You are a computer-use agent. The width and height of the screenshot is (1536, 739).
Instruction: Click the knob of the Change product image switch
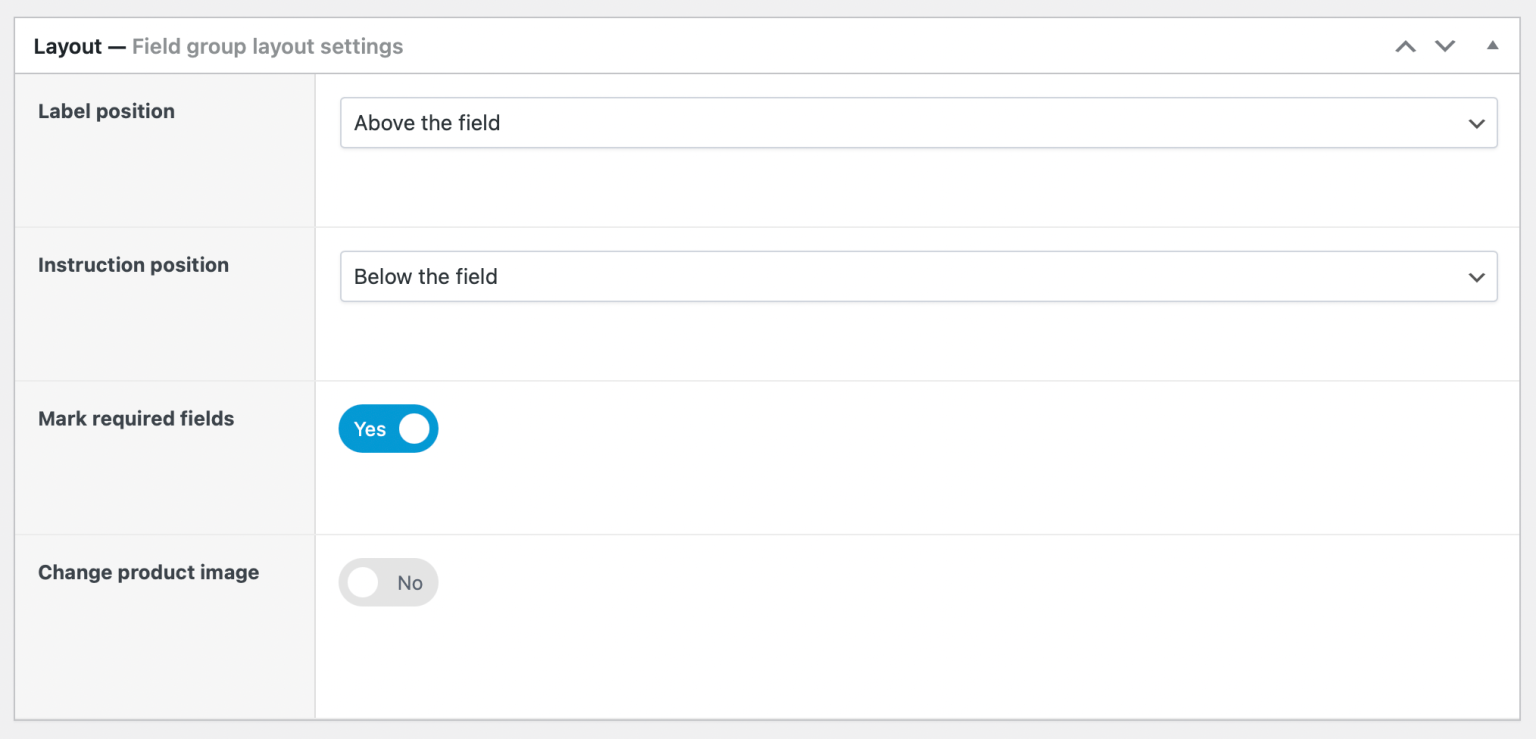(363, 582)
